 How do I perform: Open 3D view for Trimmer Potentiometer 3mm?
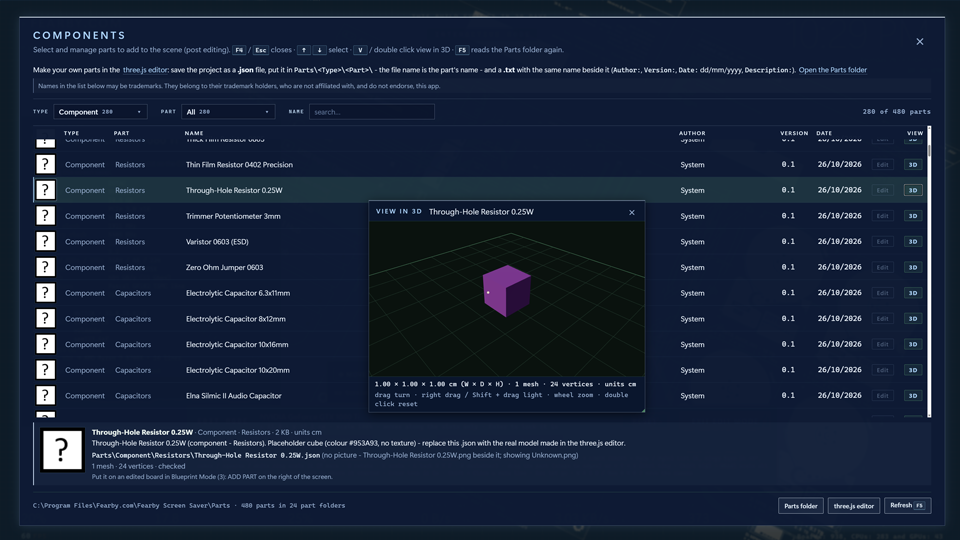pyautogui.click(x=913, y=216)
